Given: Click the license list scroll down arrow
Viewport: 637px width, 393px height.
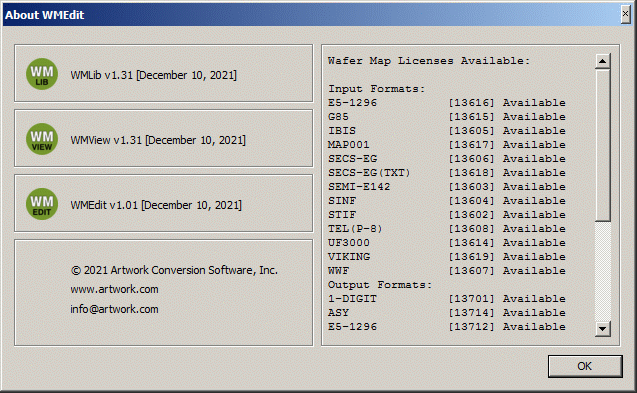Looking at the screenshot, I should pos(602,328).
